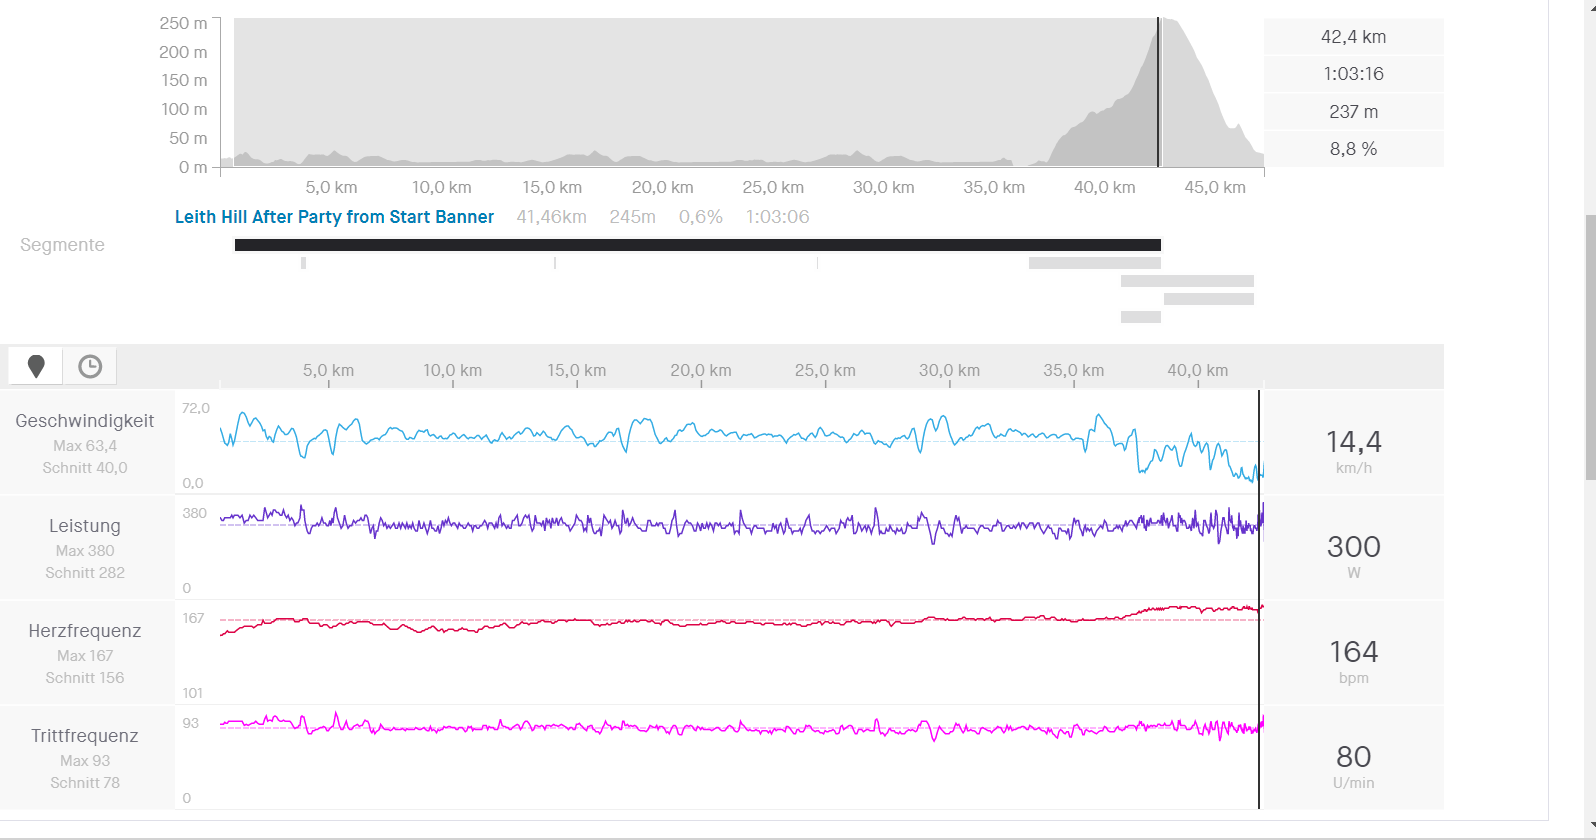This screenshot has width=1596, height=840.
Task: Click the Leistung metric label
Action: tap(85, 526)
